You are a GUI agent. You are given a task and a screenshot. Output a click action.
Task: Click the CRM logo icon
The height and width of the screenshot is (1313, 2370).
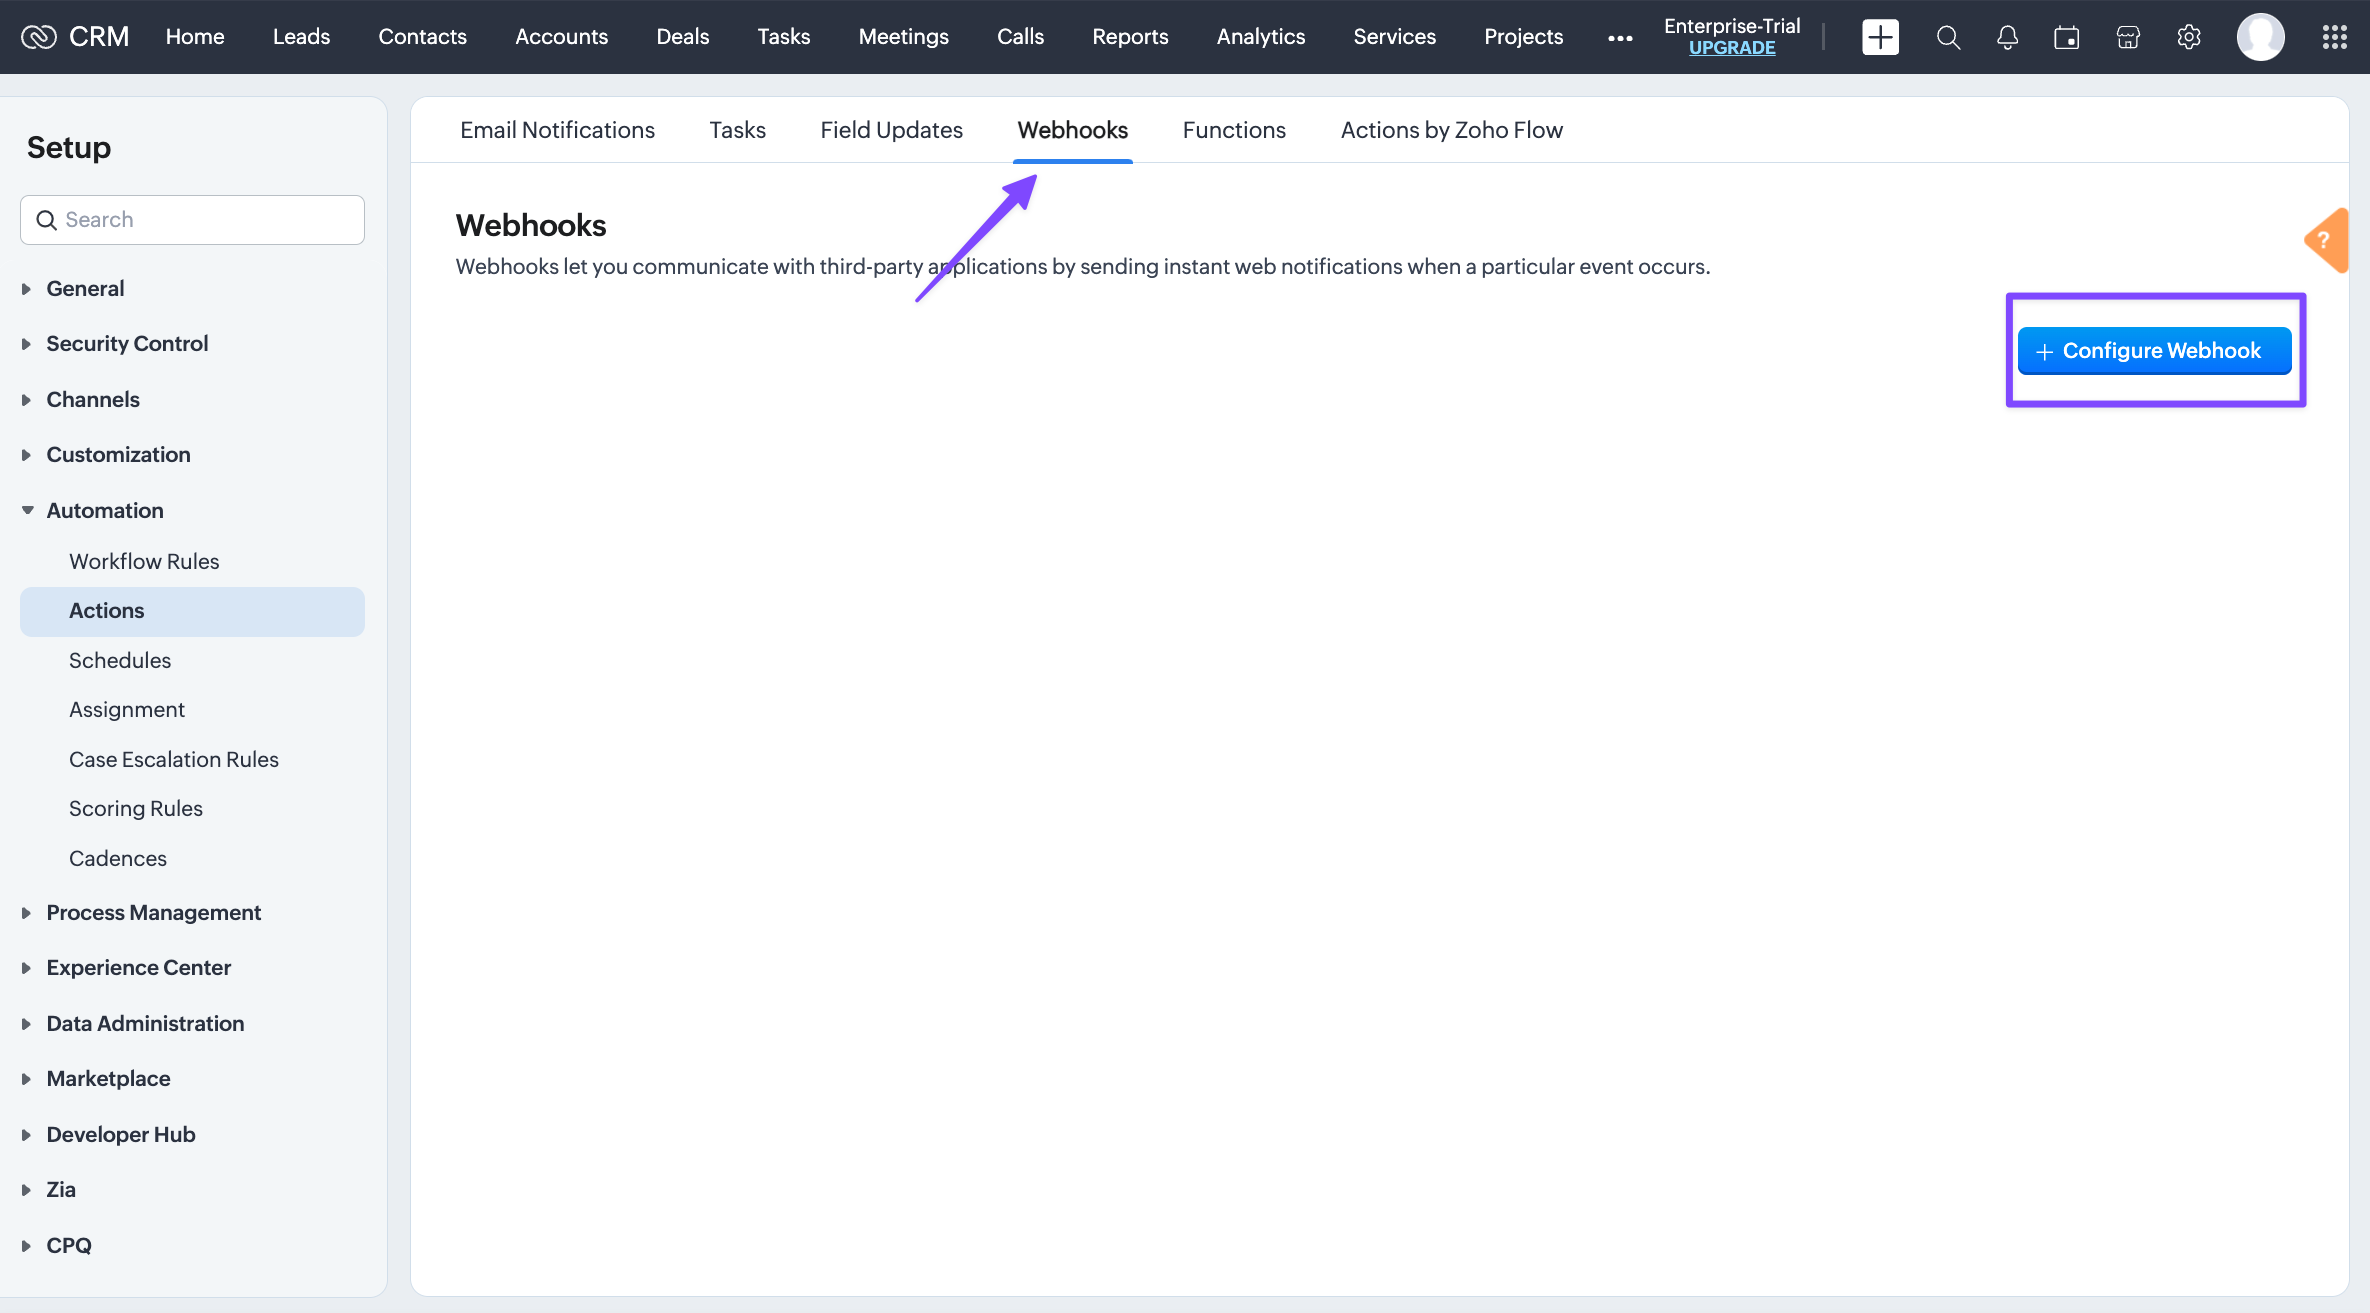(x=39, y=37)
